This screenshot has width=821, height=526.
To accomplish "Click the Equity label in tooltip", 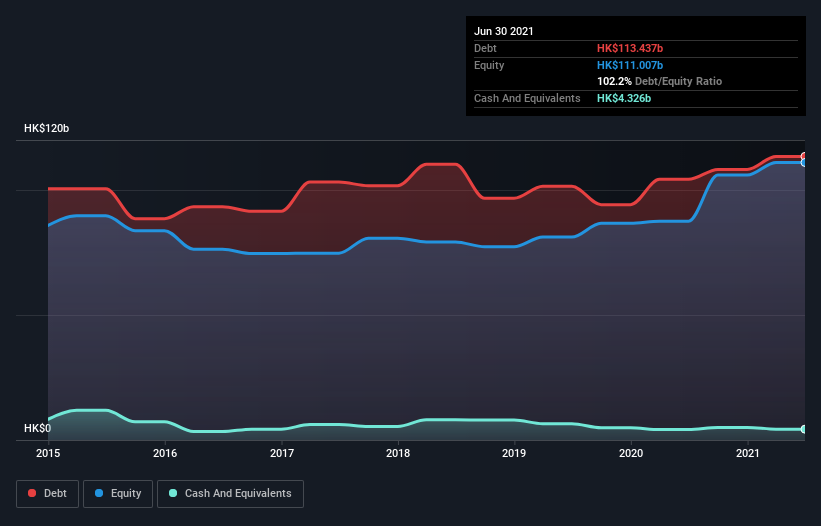I will click(x=489, y=65).
